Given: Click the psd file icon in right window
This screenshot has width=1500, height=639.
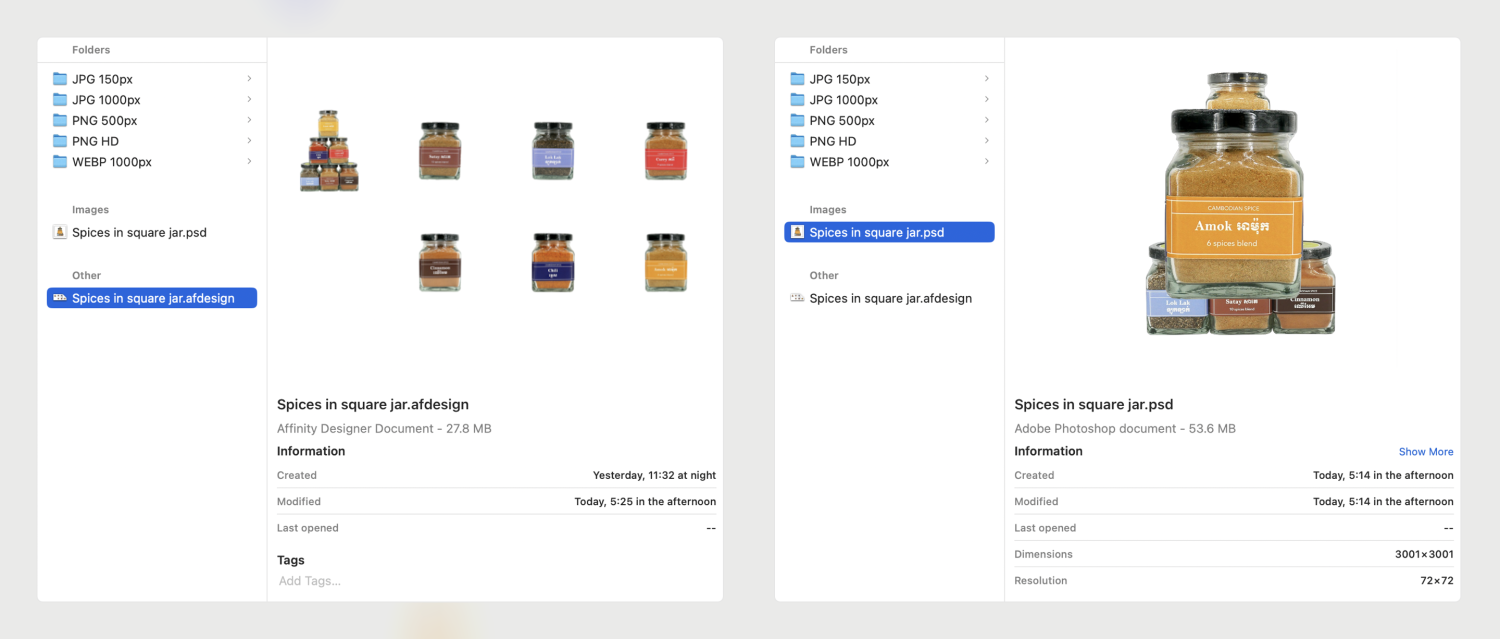Looking at the screenshot, I should coord(797,232).
